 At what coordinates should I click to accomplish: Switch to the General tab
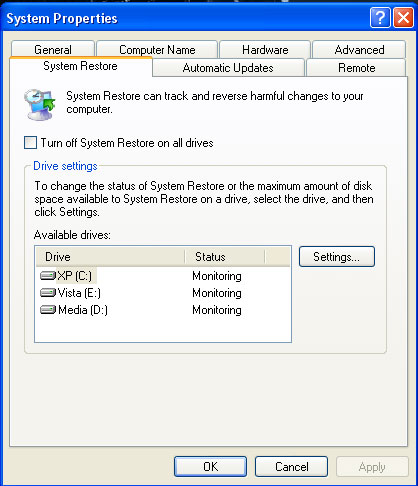[x=53, y=49]
